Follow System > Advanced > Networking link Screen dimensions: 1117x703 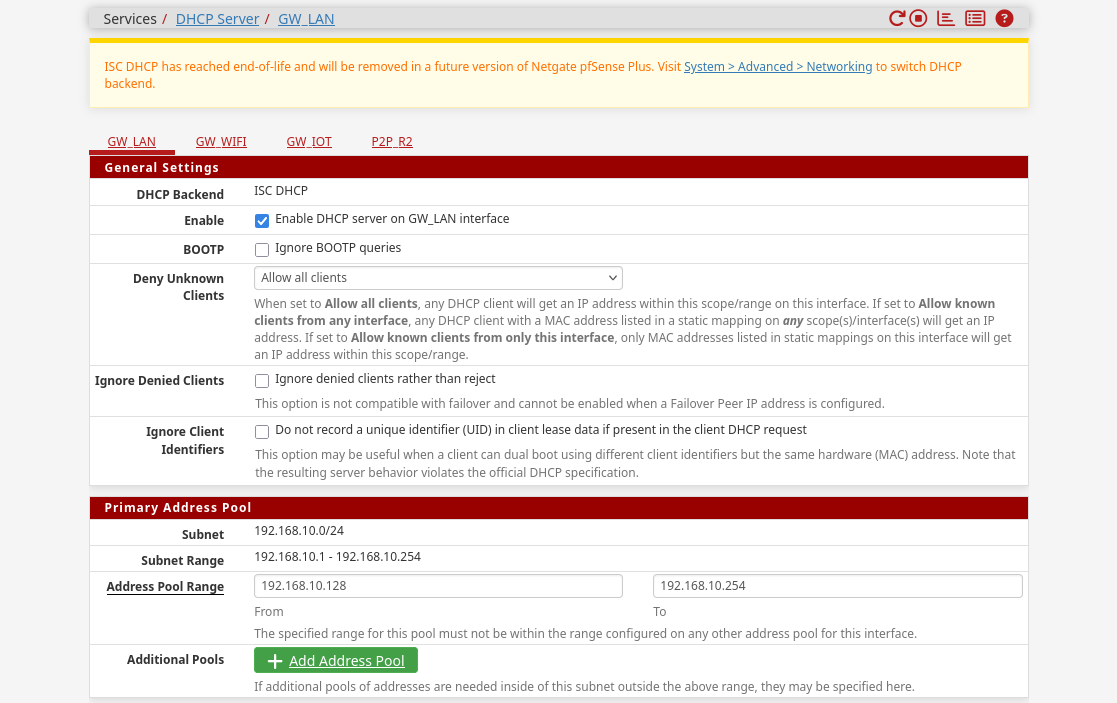(x=778, y=66)
